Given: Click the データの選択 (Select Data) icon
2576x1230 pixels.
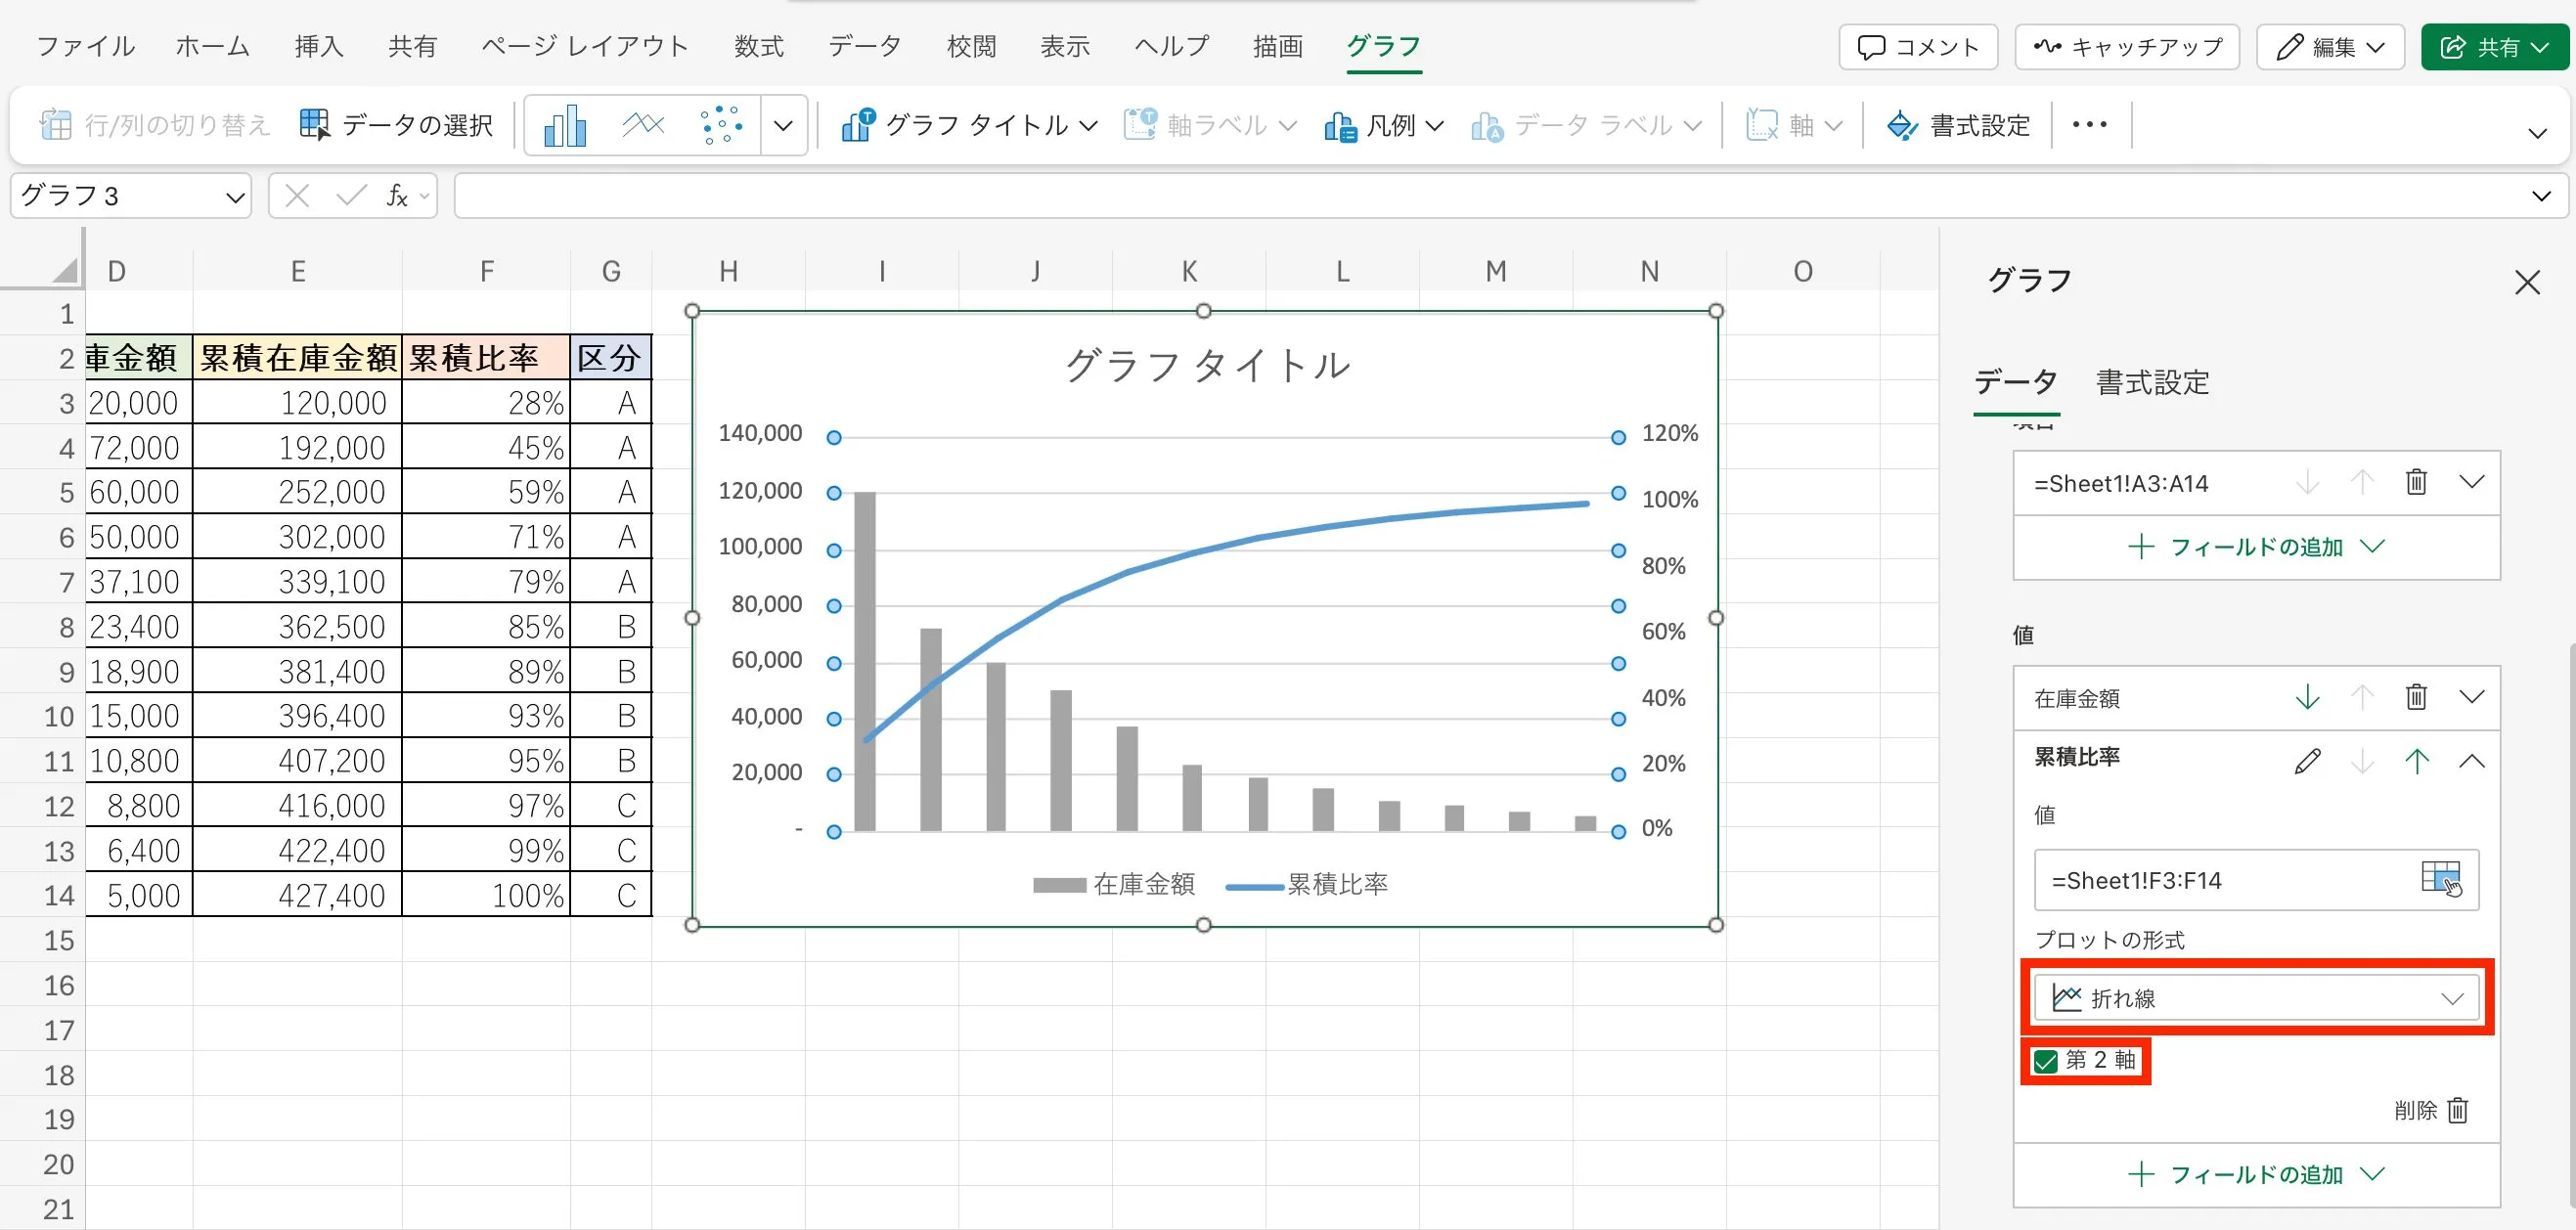Looking at the screenshot, I should click(315, 125).
